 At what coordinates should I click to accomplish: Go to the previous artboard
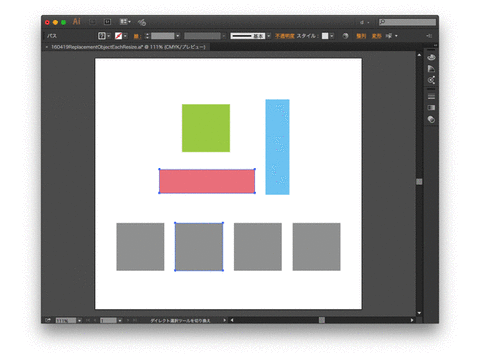click(95, 320)
